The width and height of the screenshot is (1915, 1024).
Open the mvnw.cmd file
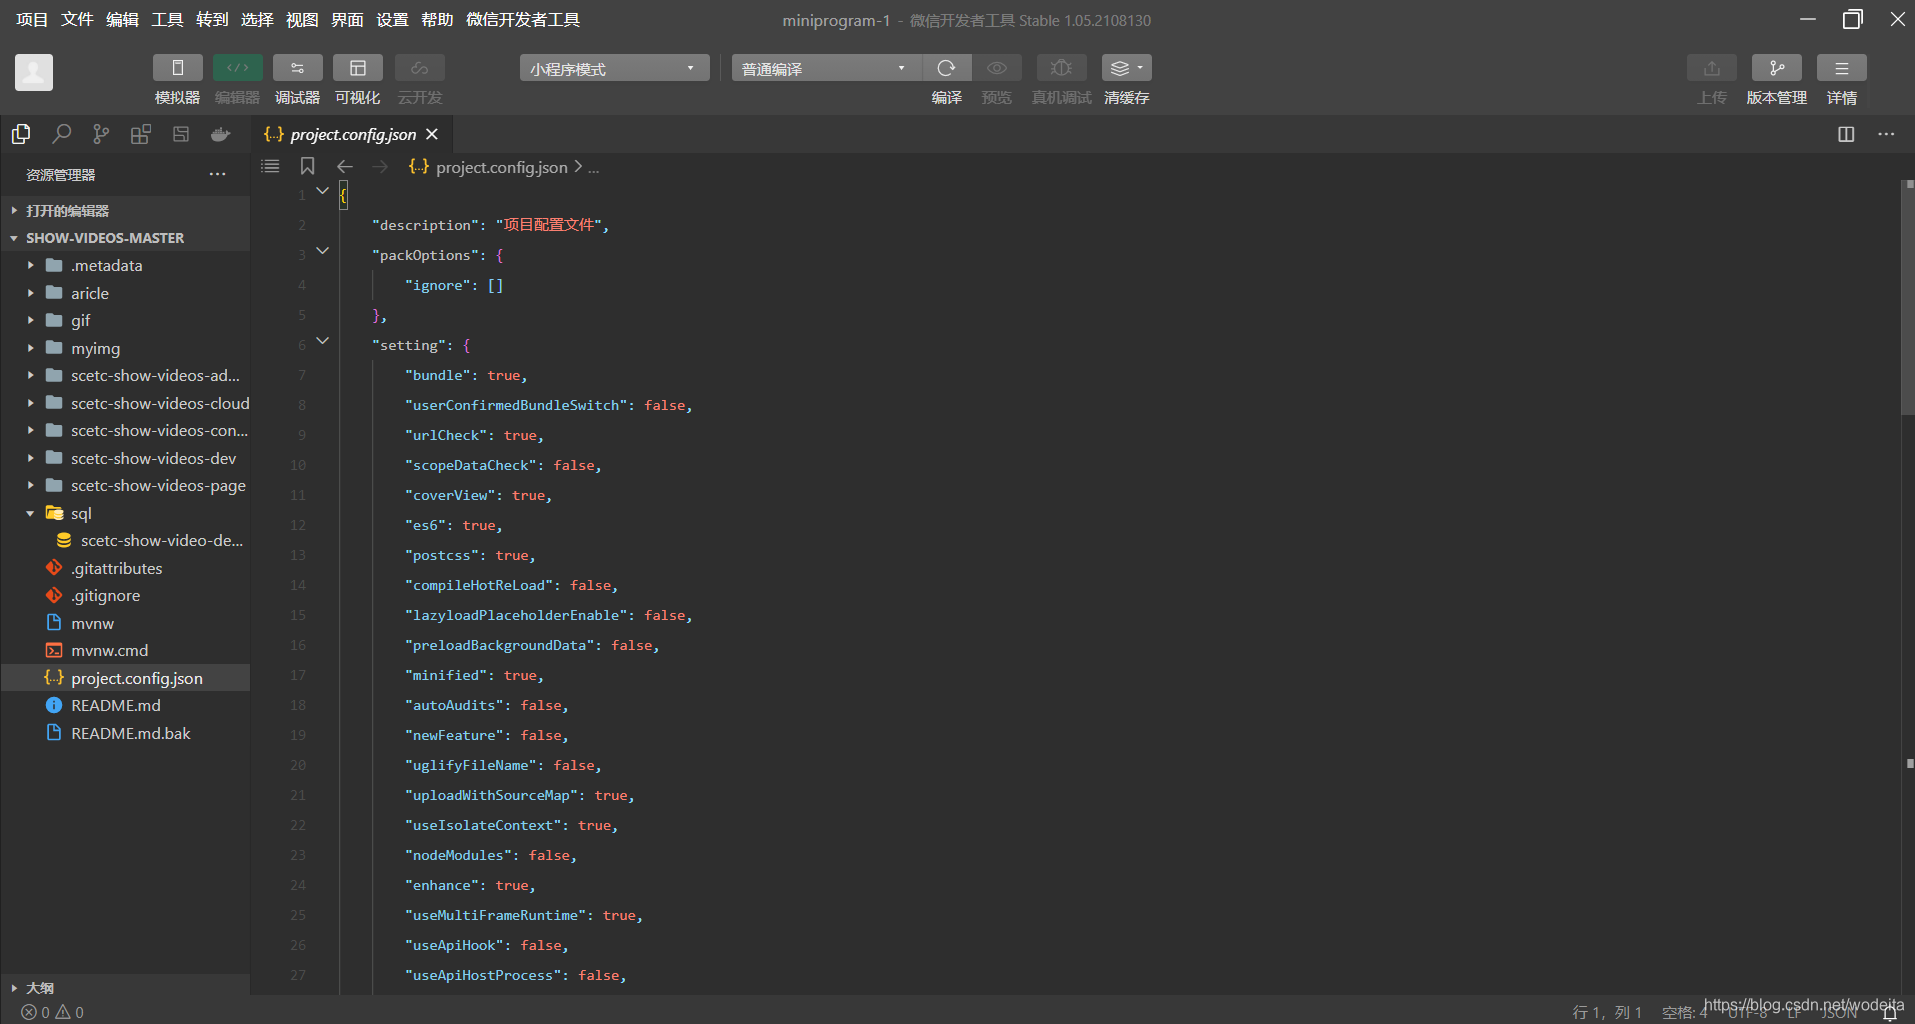coord(125,651)
